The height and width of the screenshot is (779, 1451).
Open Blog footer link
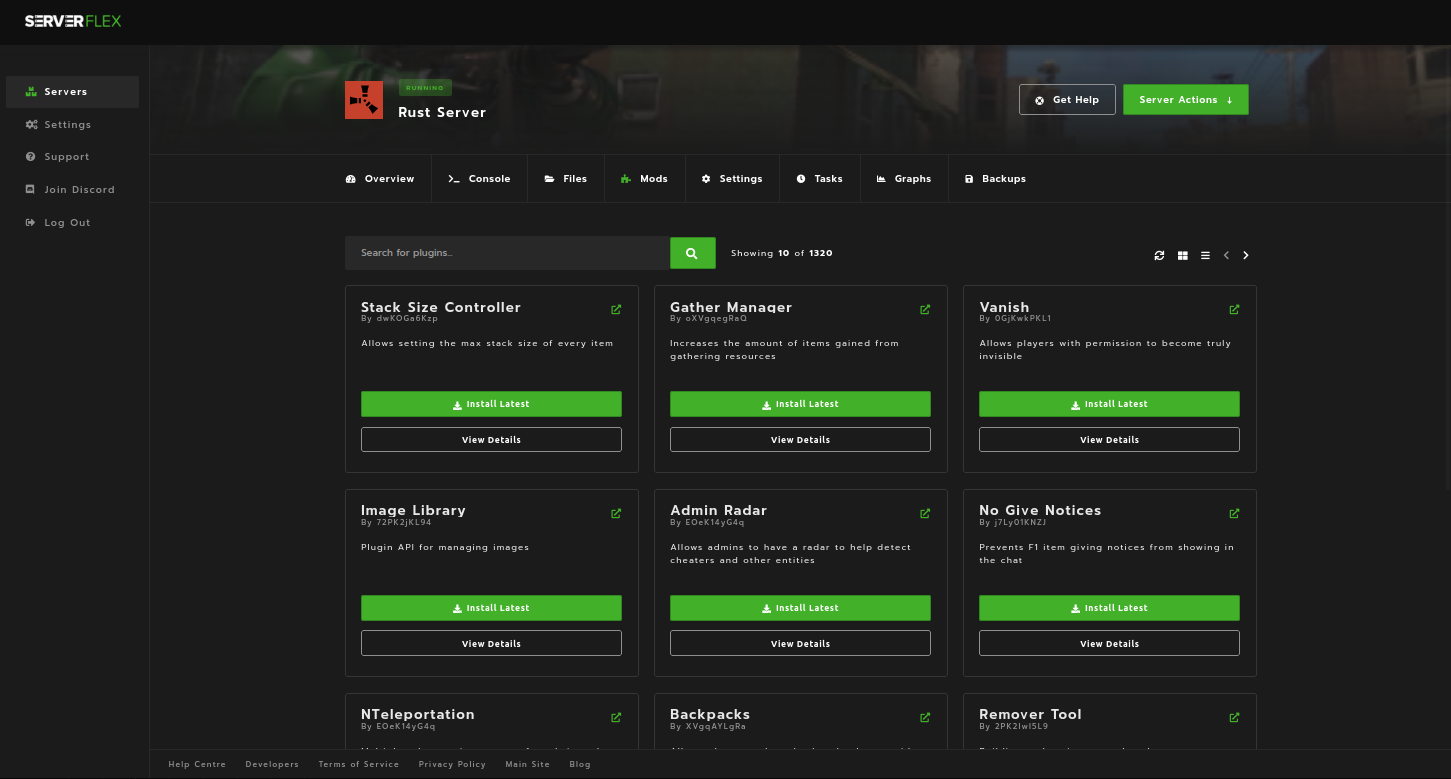tap(580, 765)
